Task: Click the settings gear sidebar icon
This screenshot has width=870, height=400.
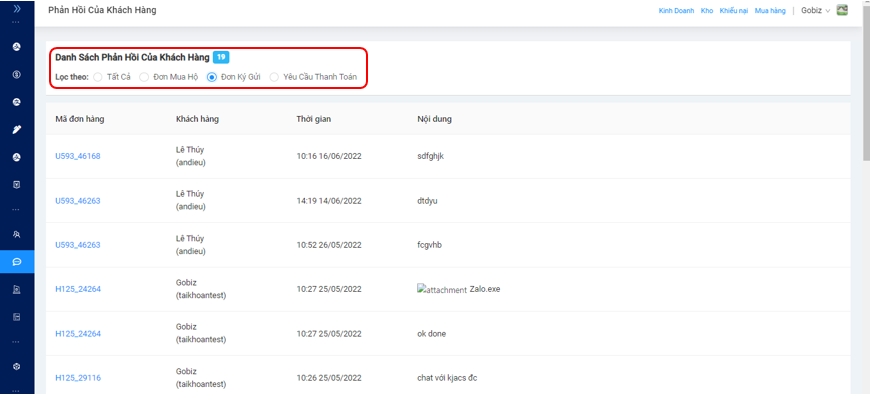Action: click(x=16, y=366)
